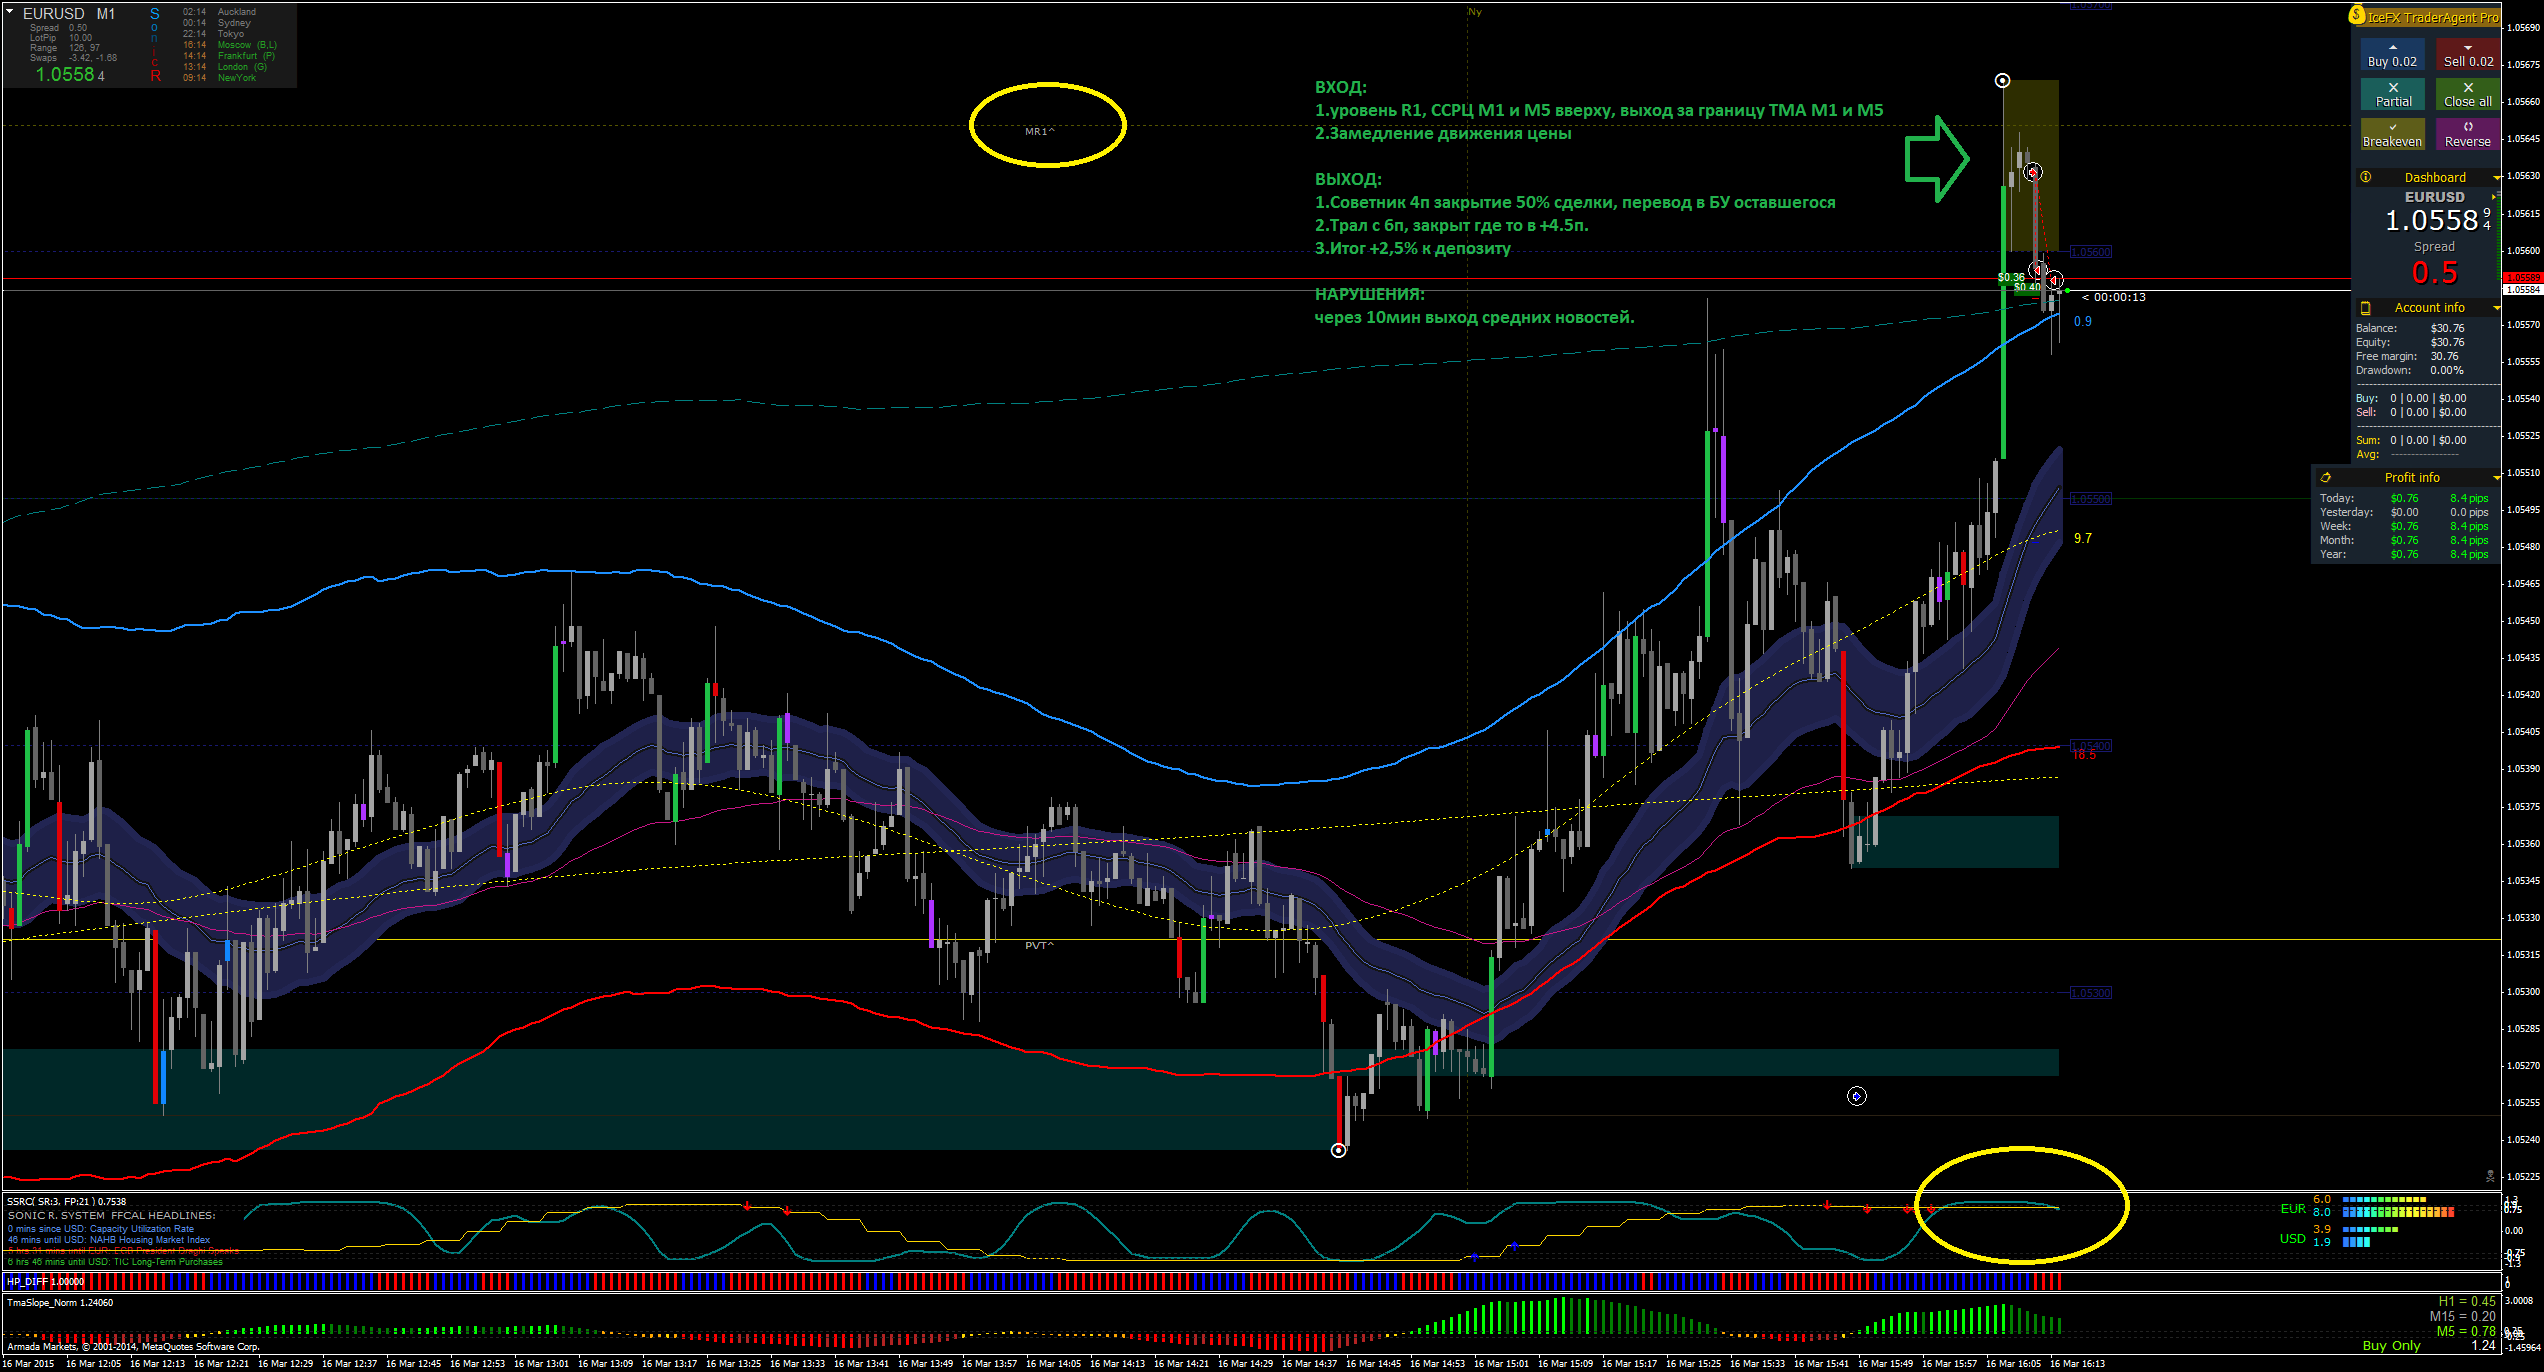This screenshot has width=2544, height=1372.
Task: Click the Sell 0.02 button
Action: (x=2468, y=55)
